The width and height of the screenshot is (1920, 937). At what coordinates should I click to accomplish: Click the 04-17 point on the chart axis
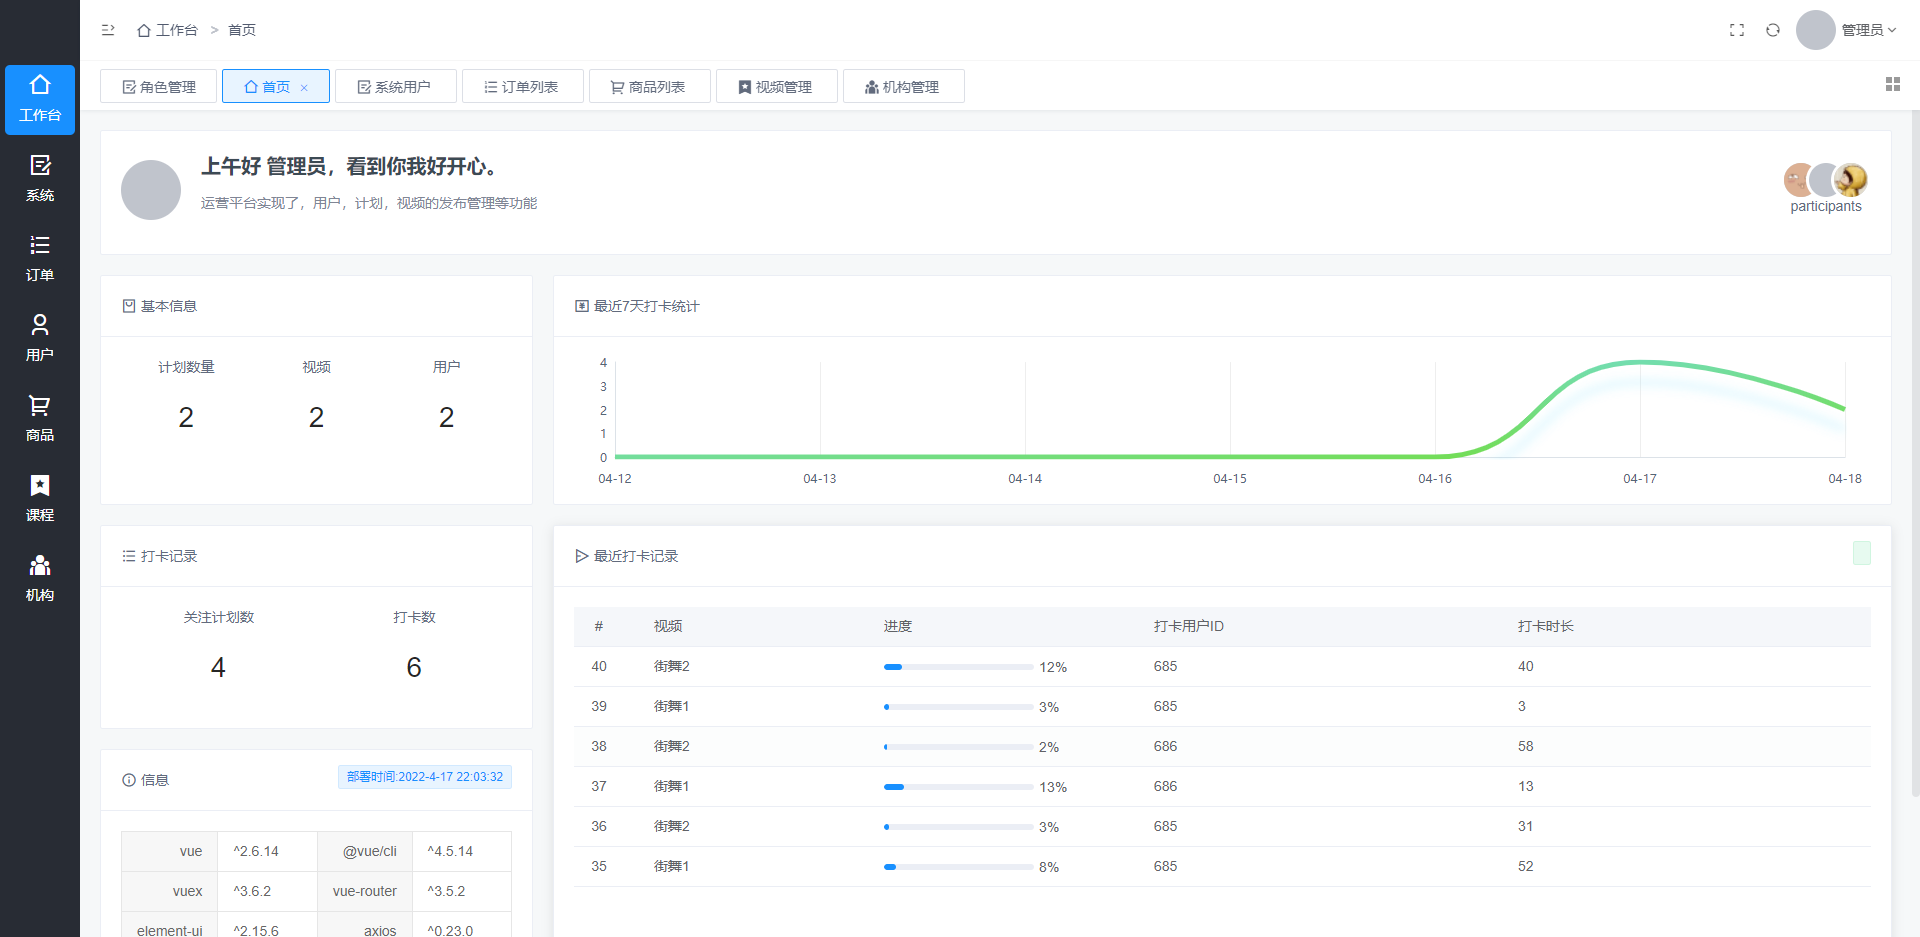coord(1640,479)
